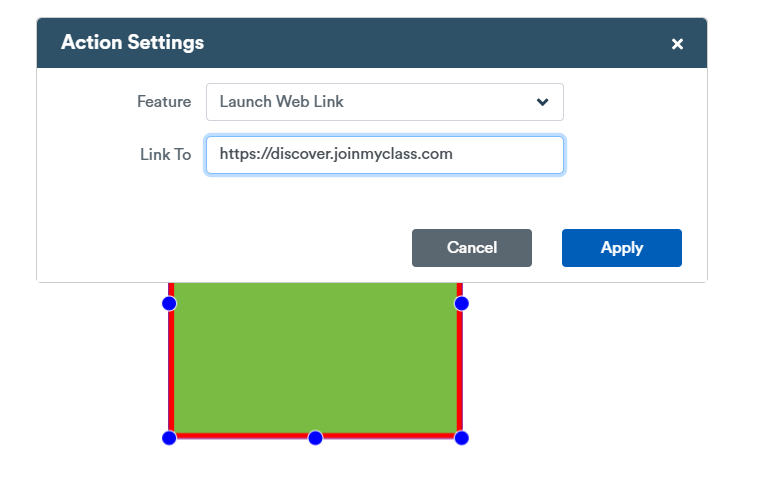
Task: Click the red left border of rectangle
Action: point(171,368)
